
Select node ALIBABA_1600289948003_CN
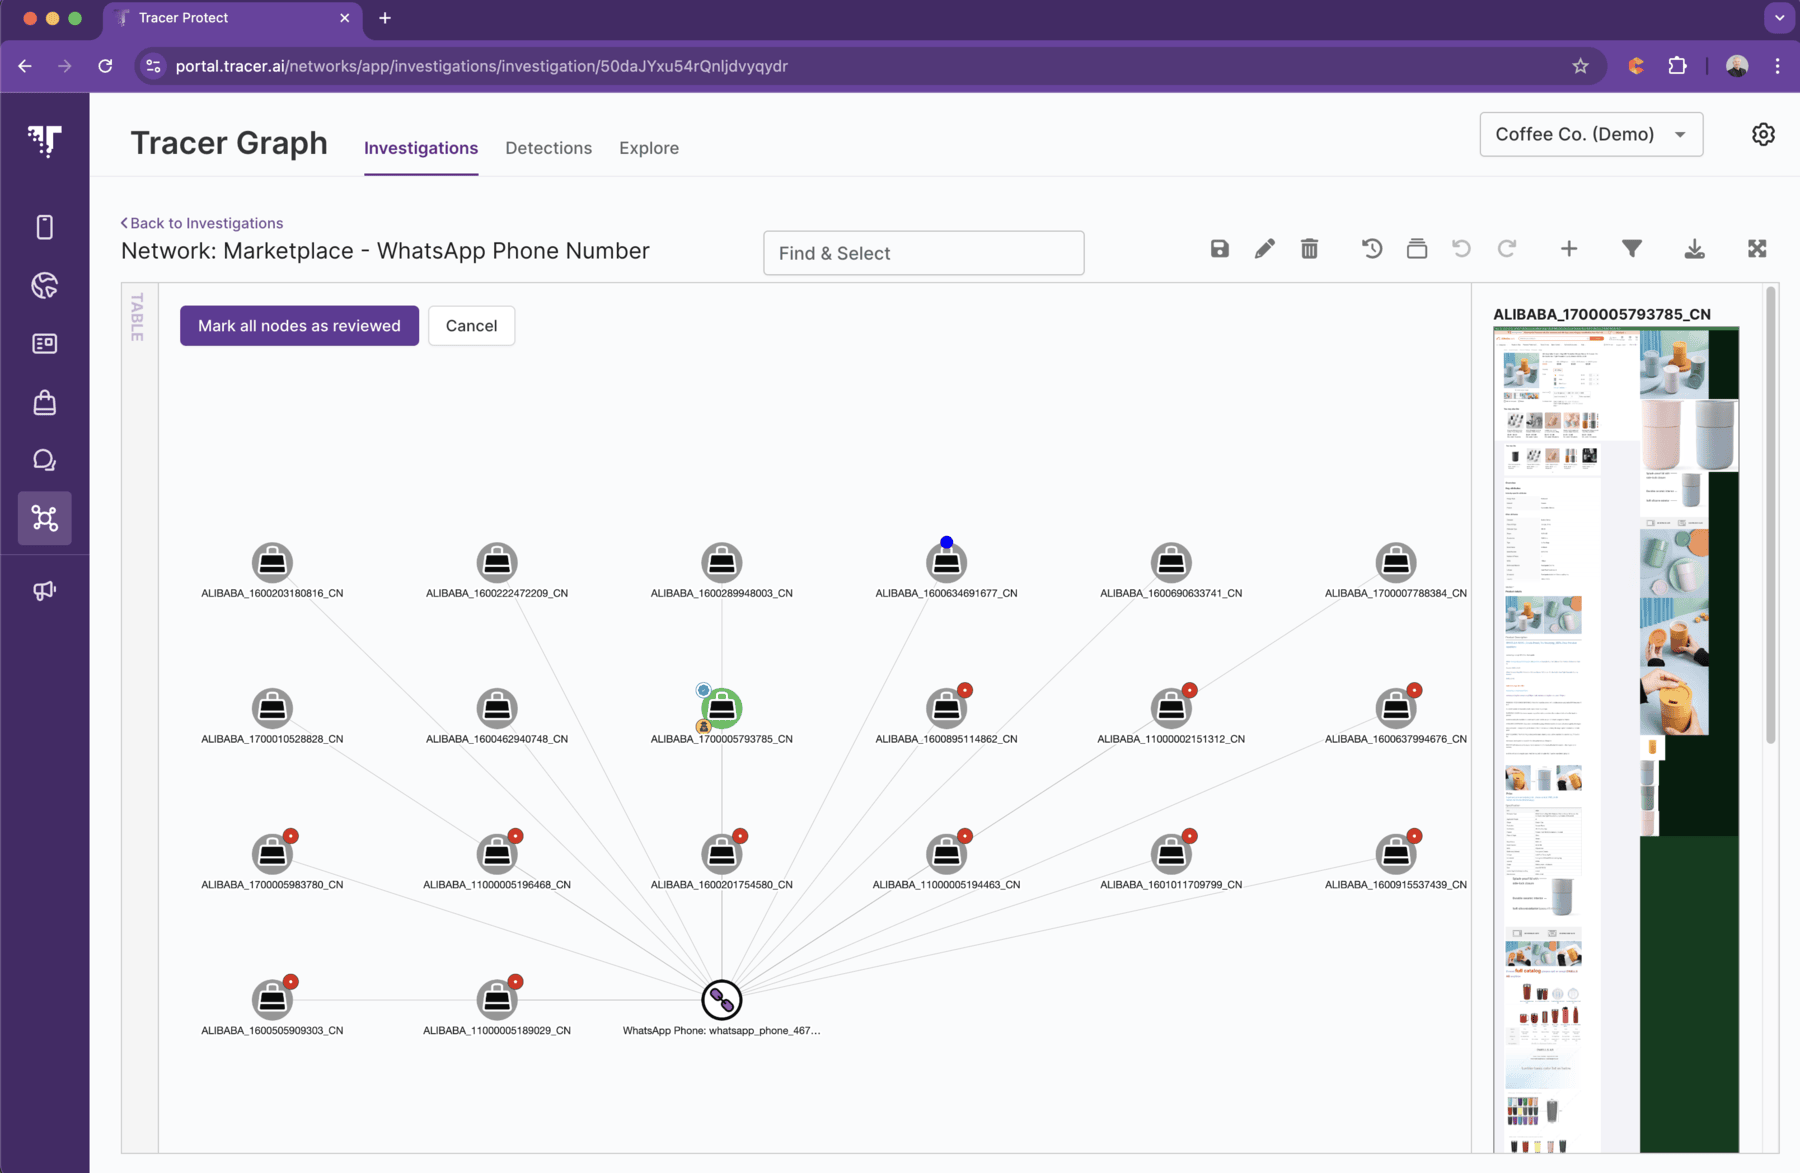[x=722, y=563]
